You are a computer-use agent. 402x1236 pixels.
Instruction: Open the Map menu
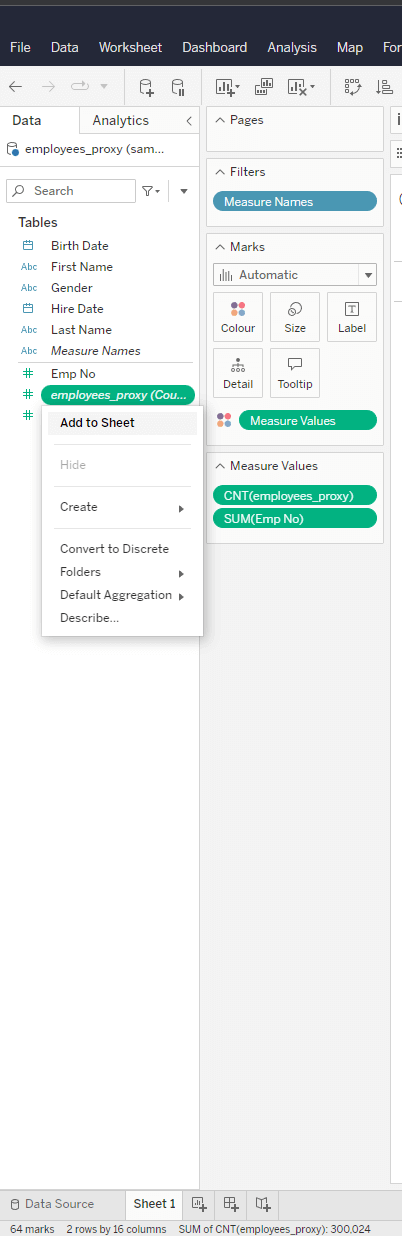point(350,47)
